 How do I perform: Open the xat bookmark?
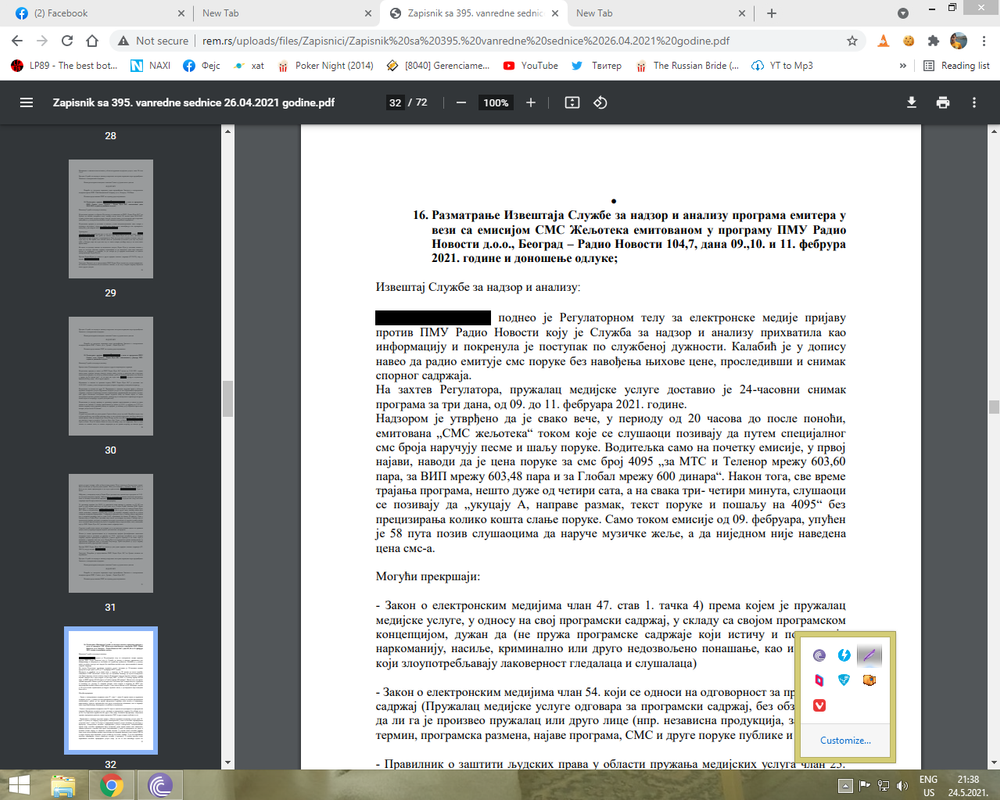[249, 66]
